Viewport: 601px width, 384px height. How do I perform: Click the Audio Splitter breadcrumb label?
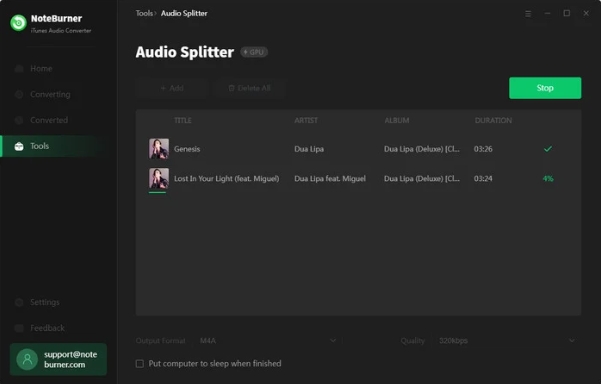pos(184,13)
